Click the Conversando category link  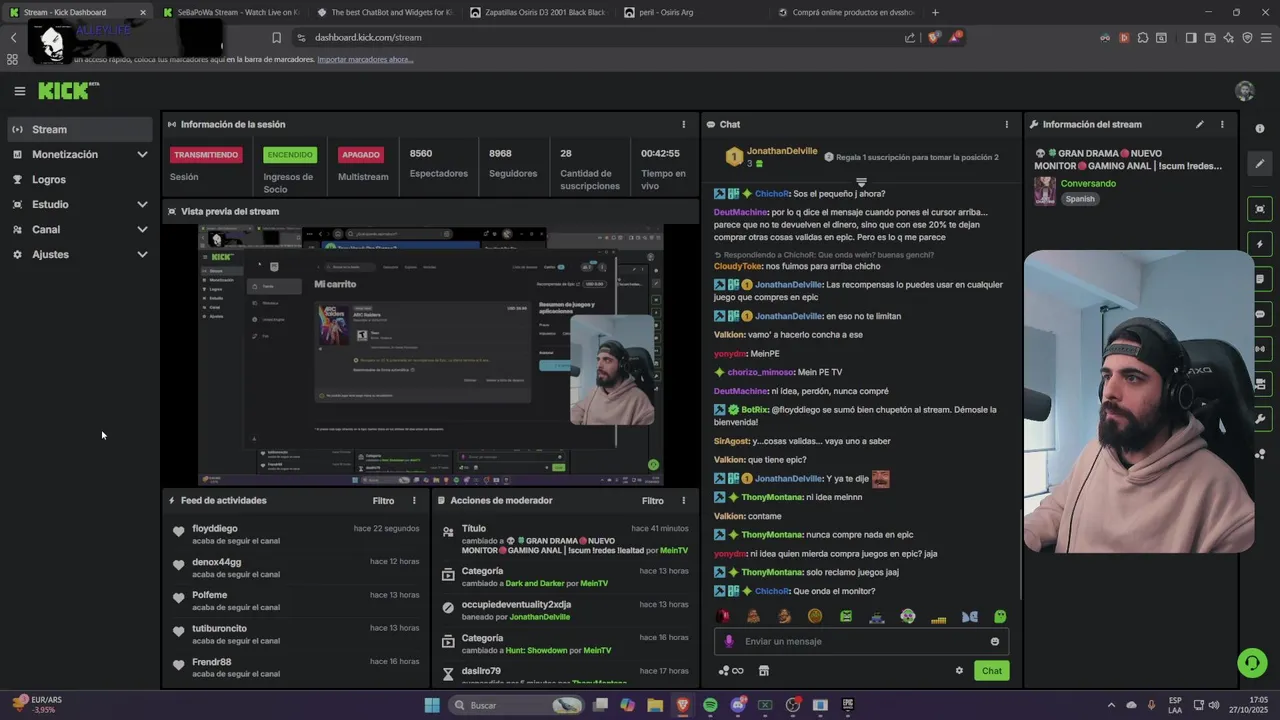tap(1088, 184)
